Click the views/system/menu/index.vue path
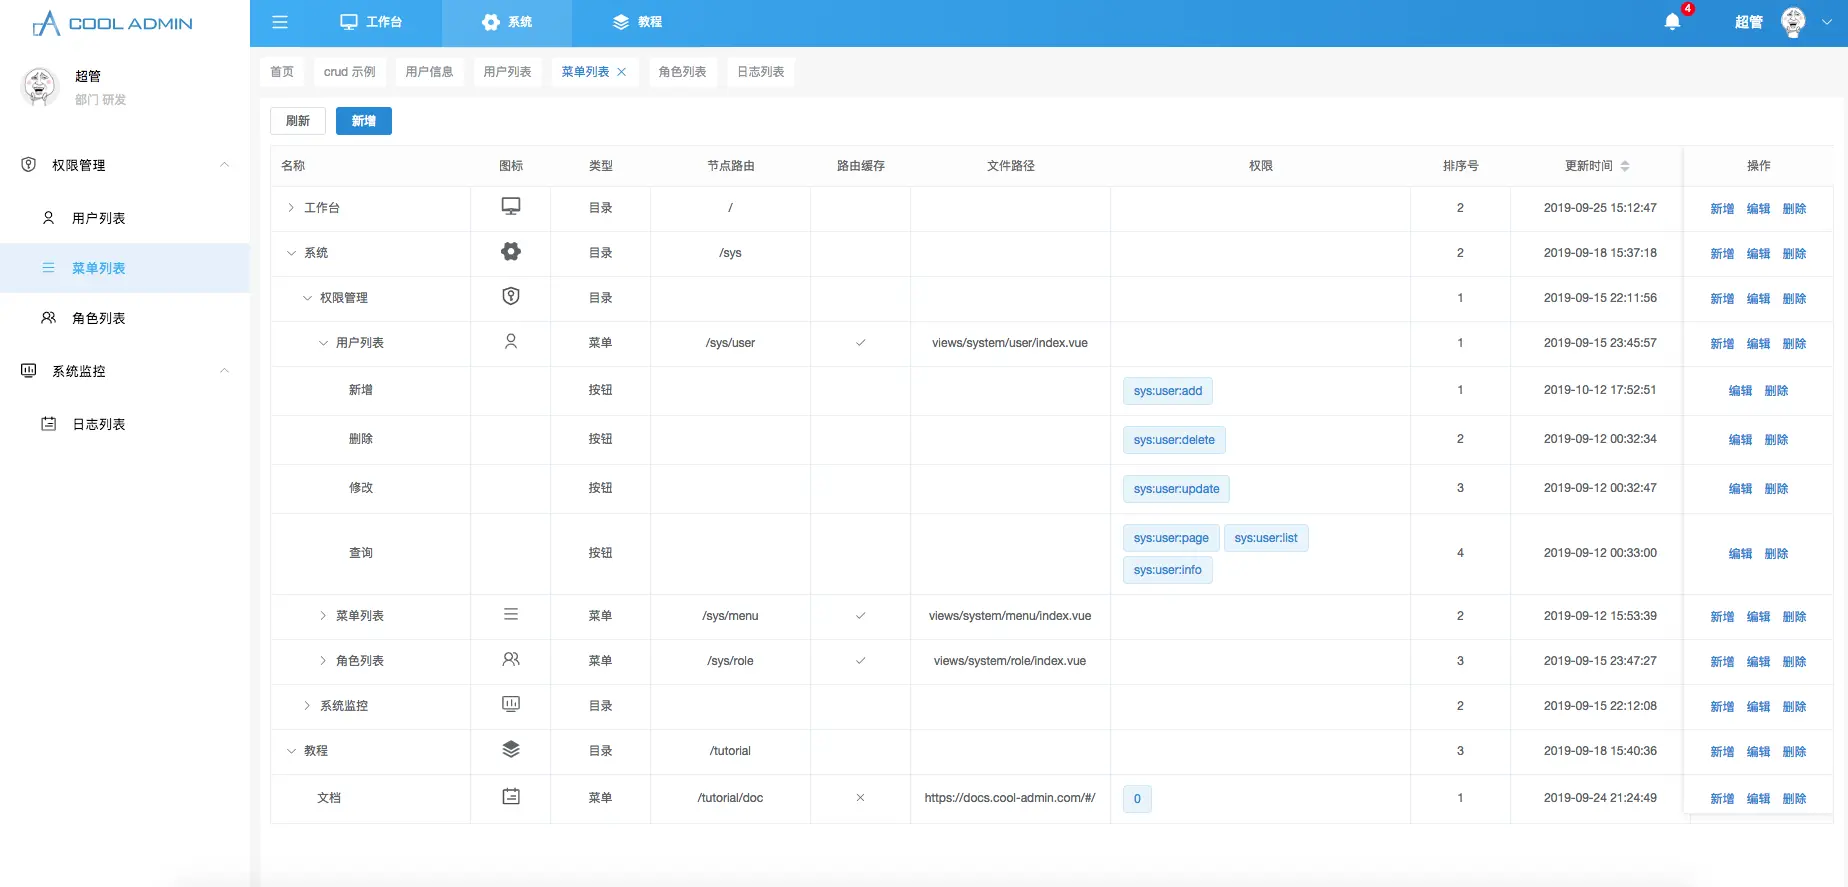This screenshot has width=1848, height=887. click(x=1010, y=616)
